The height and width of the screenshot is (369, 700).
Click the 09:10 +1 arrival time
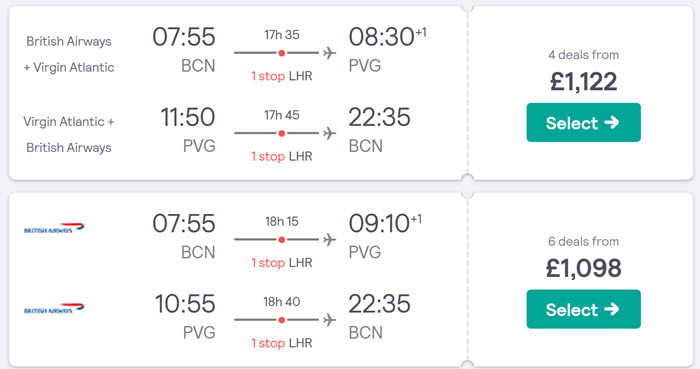point(385,223)
